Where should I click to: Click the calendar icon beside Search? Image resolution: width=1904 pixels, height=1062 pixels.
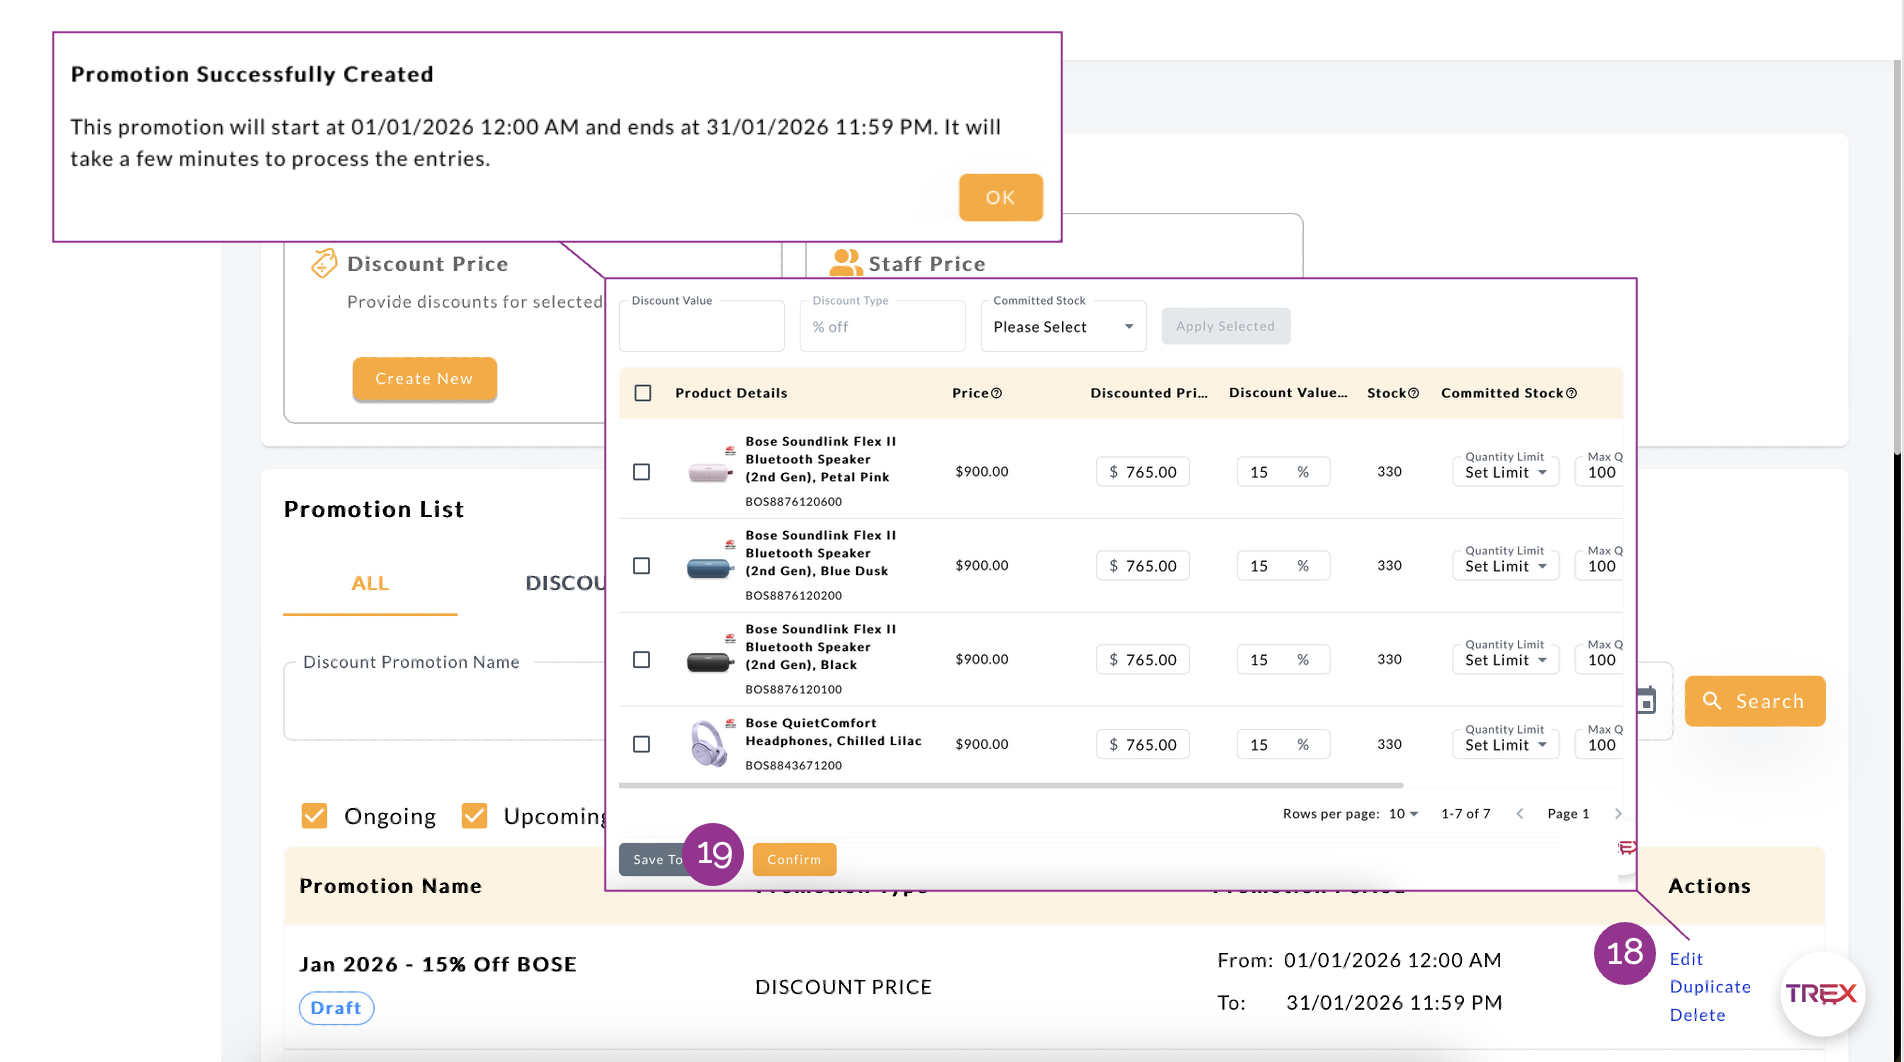point(1646,701)
